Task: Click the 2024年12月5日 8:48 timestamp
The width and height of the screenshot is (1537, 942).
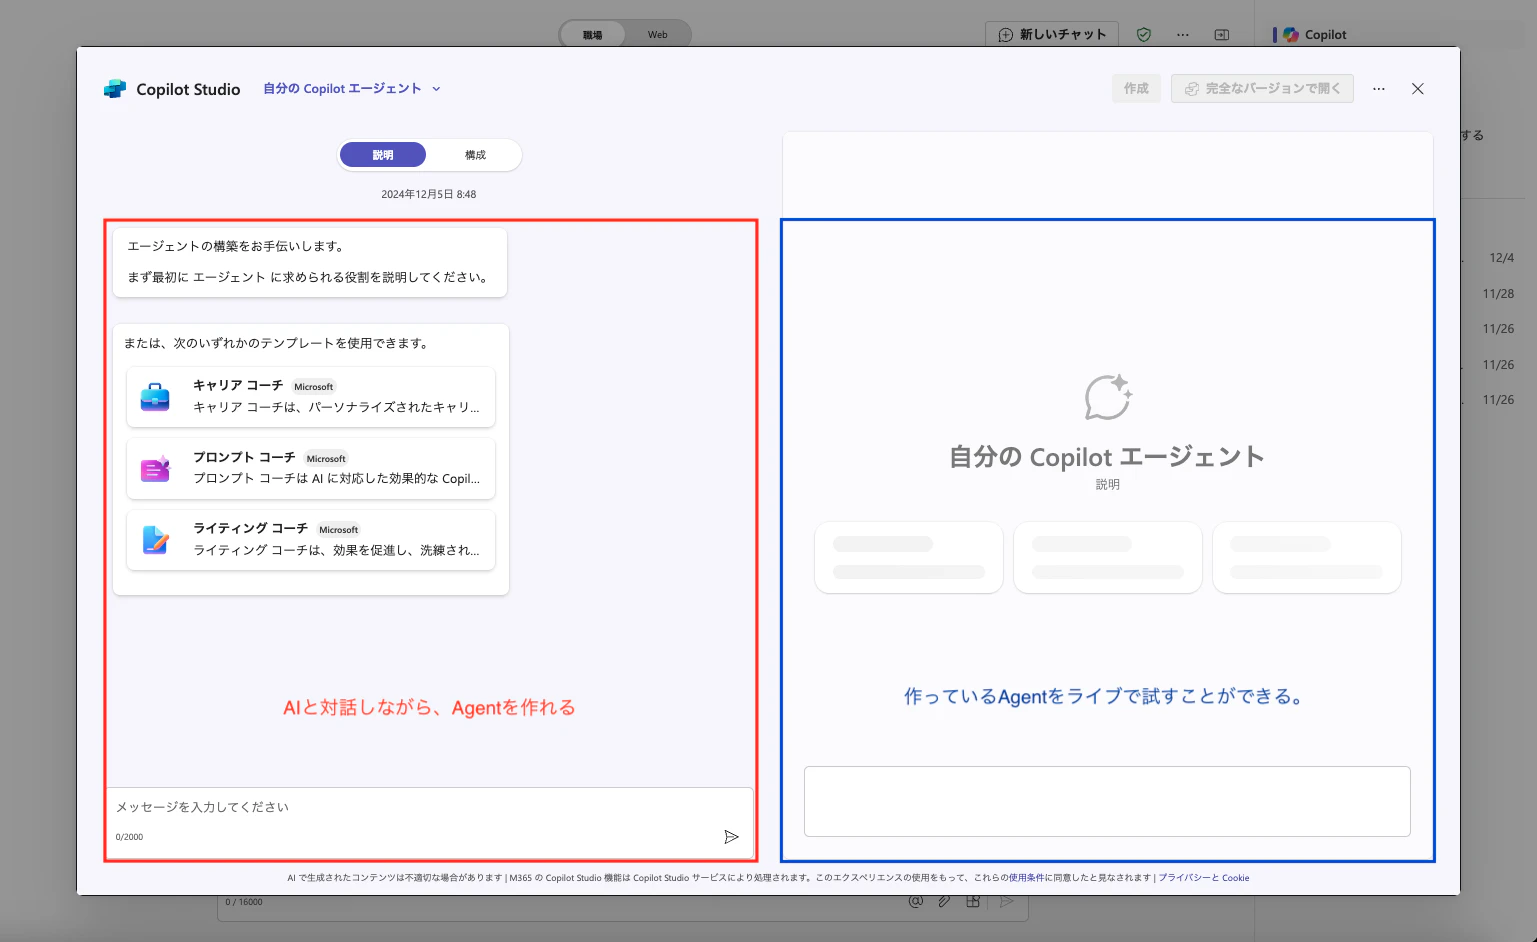Action: pyautogui.click(x=428, y=194)
